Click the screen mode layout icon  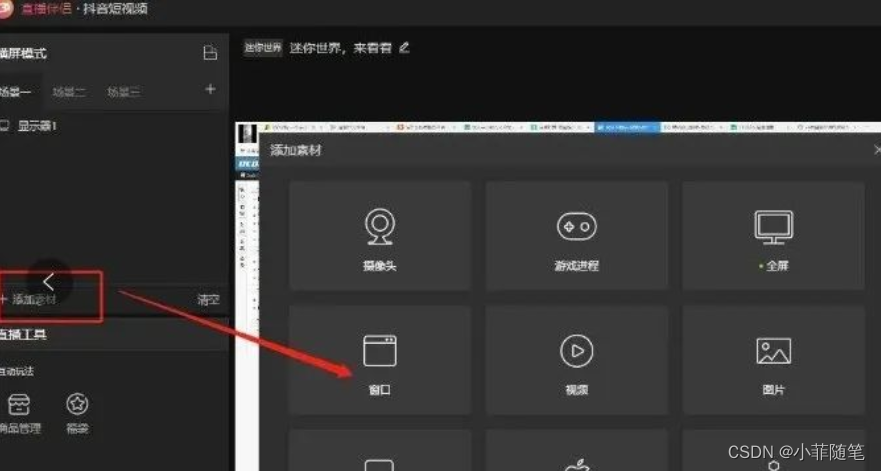210,53
